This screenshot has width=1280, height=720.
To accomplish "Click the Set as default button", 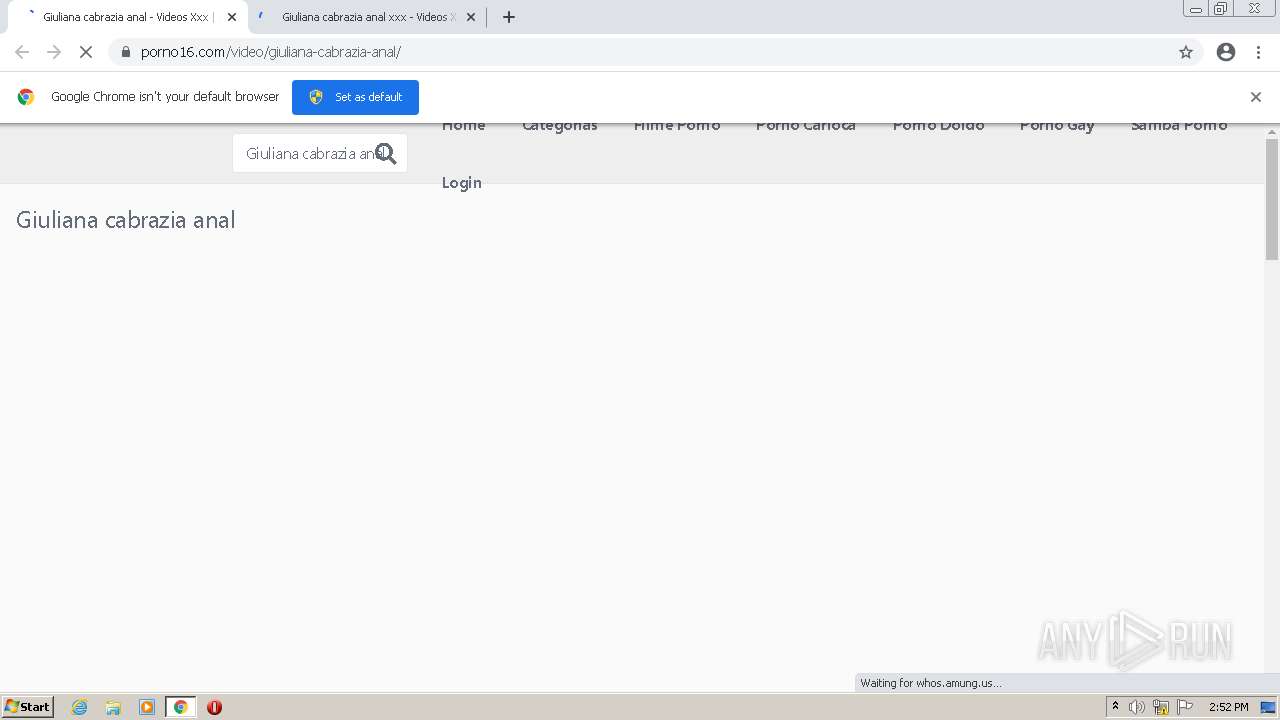I will [x=355, y=97].
